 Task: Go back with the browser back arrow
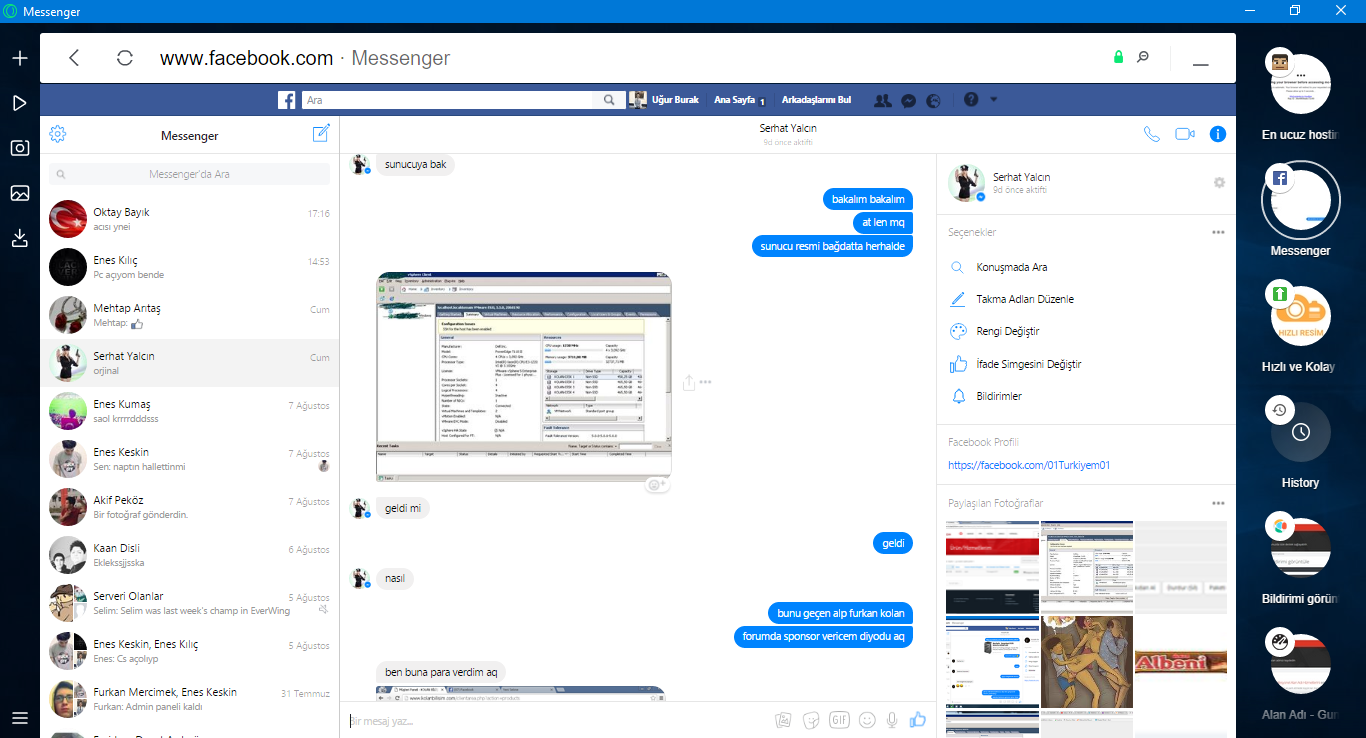click(x=74, y=58)
